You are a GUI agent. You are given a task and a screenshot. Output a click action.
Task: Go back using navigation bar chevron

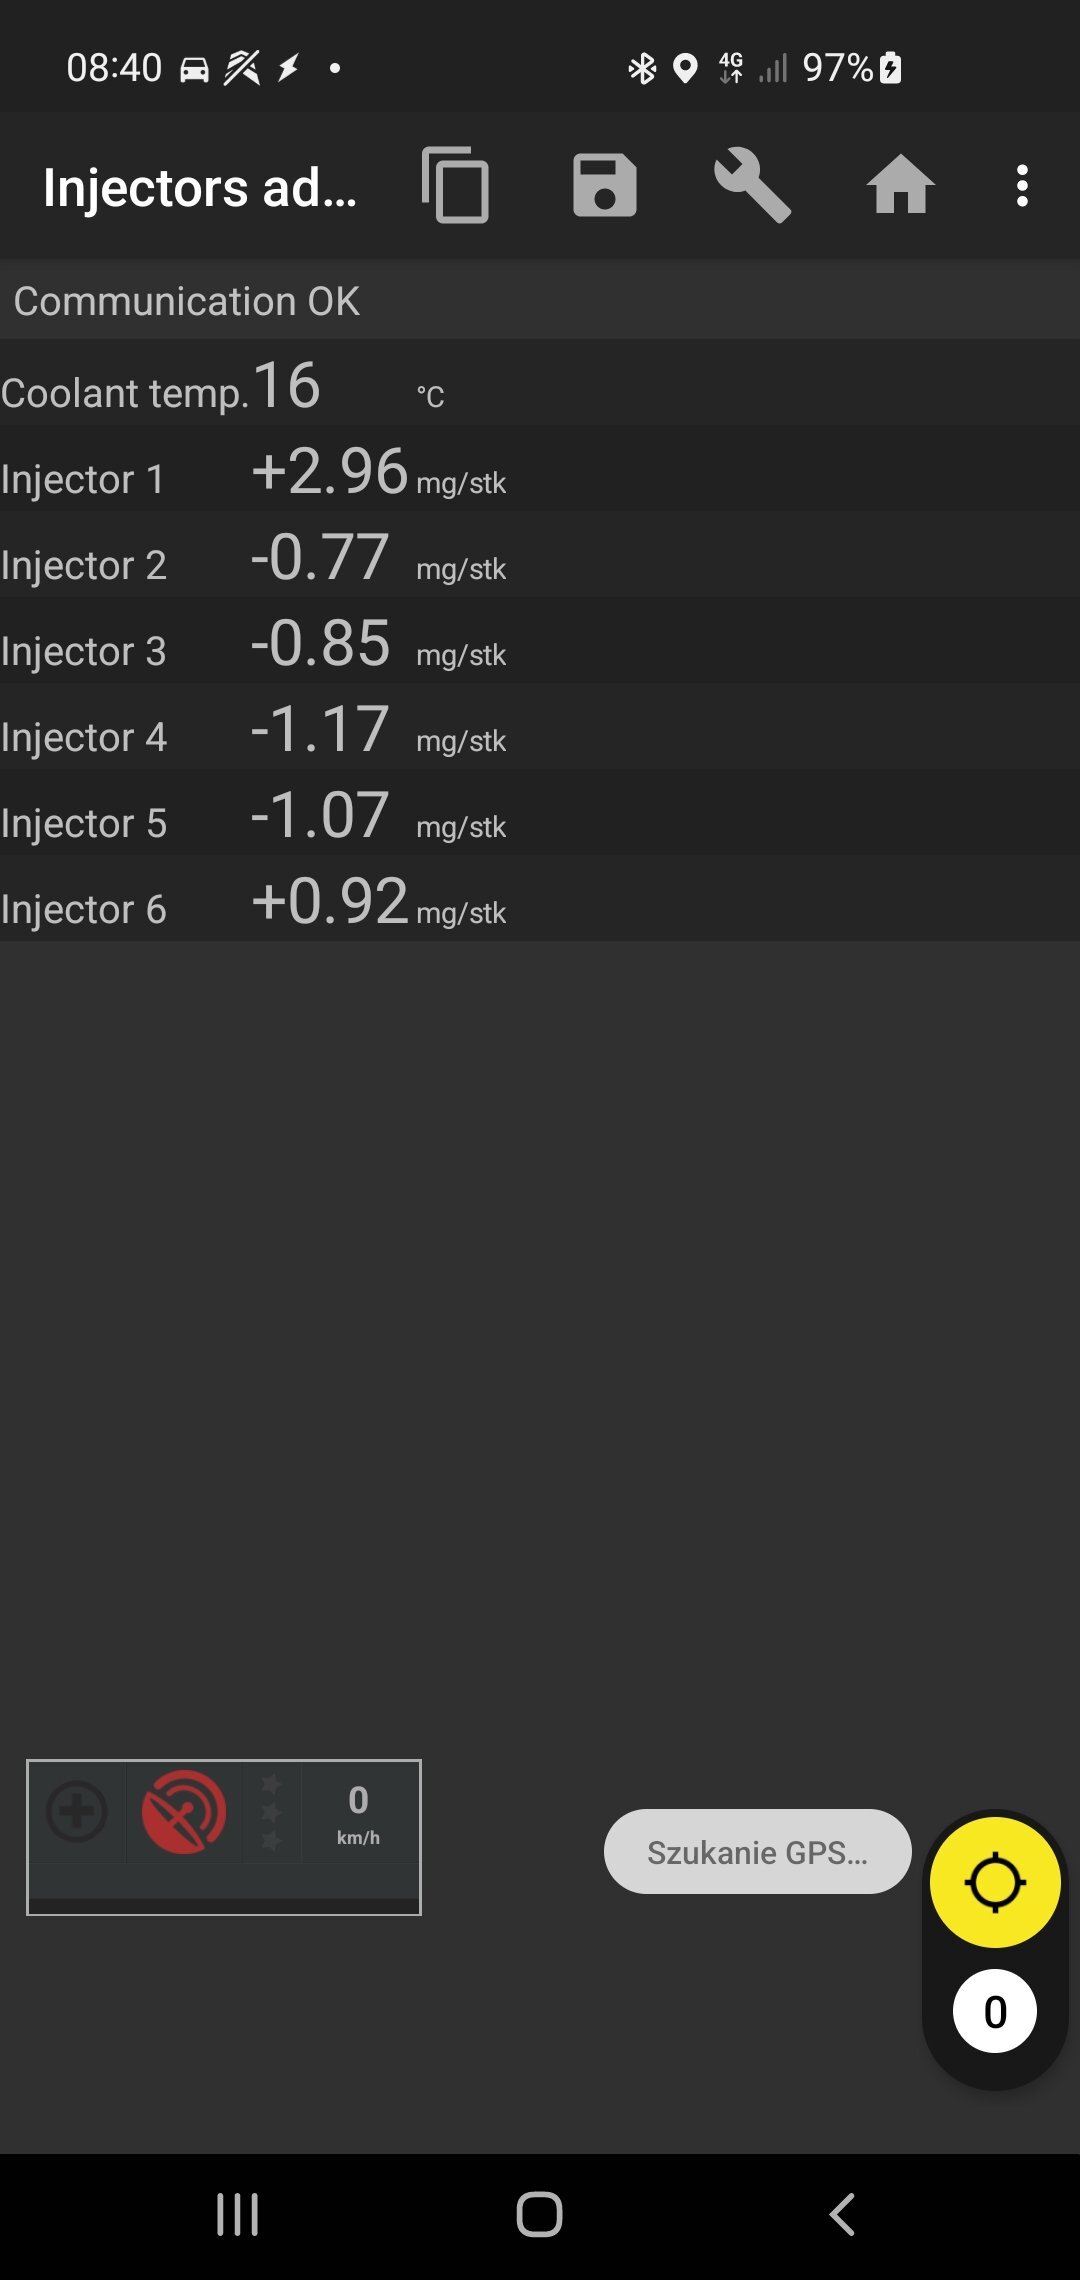pos(842,2214)
